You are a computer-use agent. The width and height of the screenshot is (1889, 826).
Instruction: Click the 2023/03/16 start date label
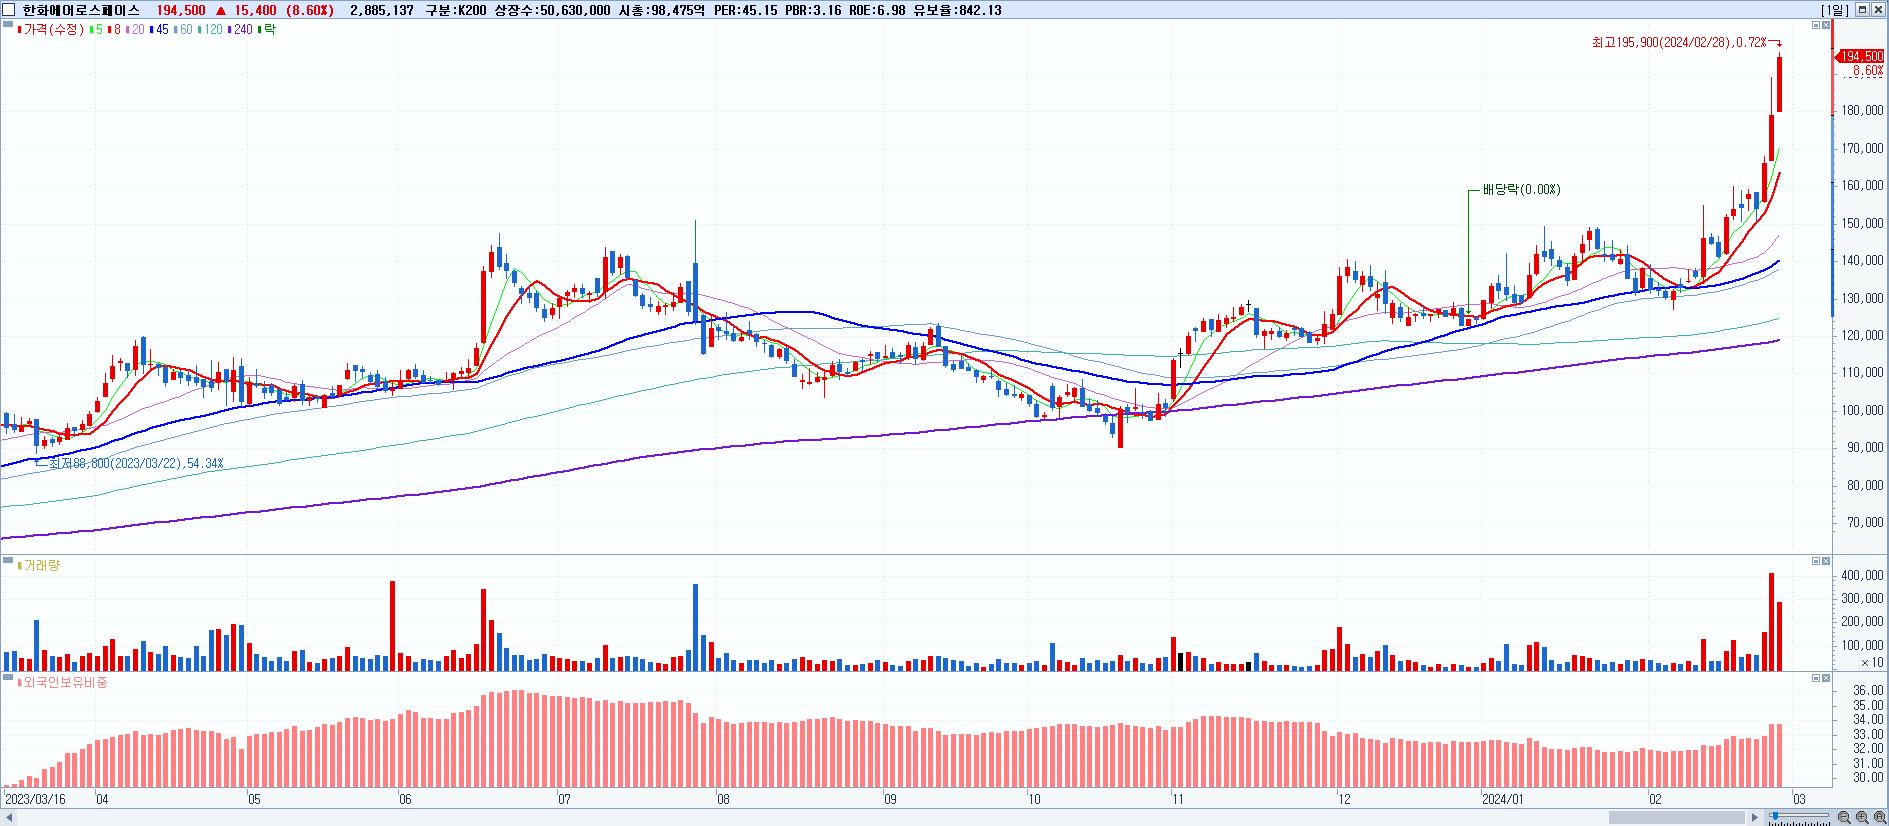click(x=35, y=800)
